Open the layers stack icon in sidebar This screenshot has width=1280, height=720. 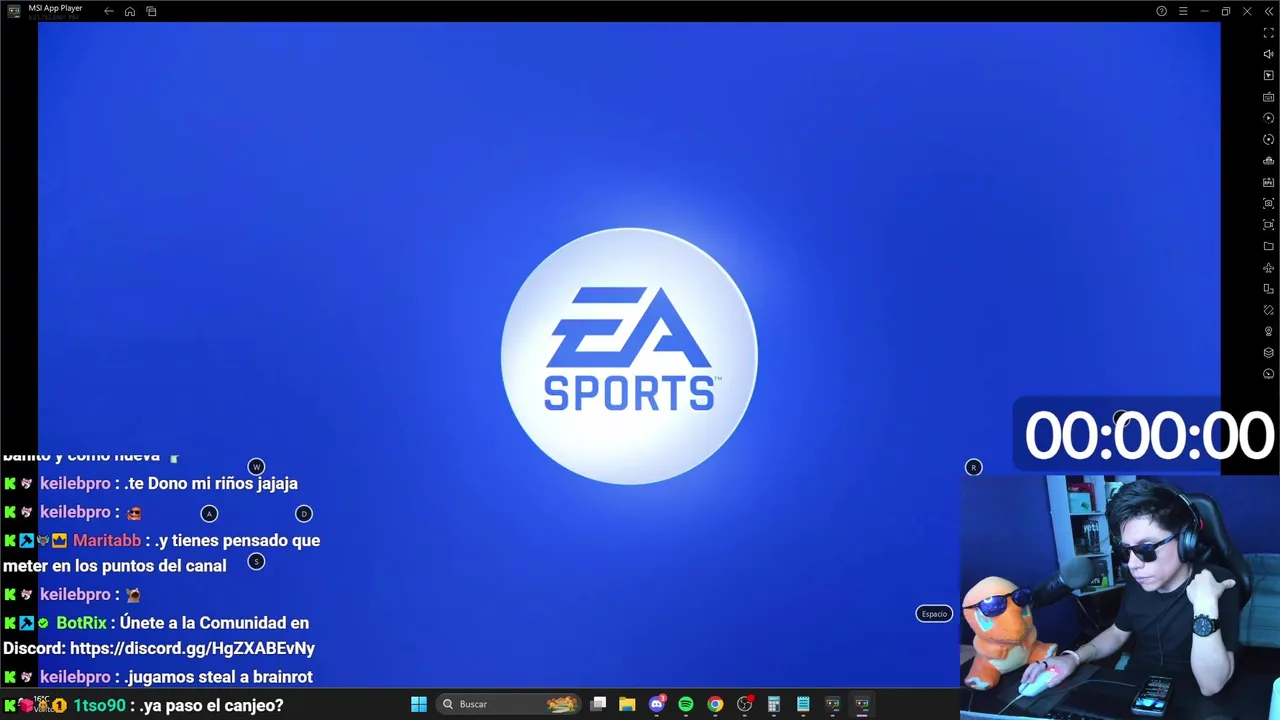(1269, 353)
